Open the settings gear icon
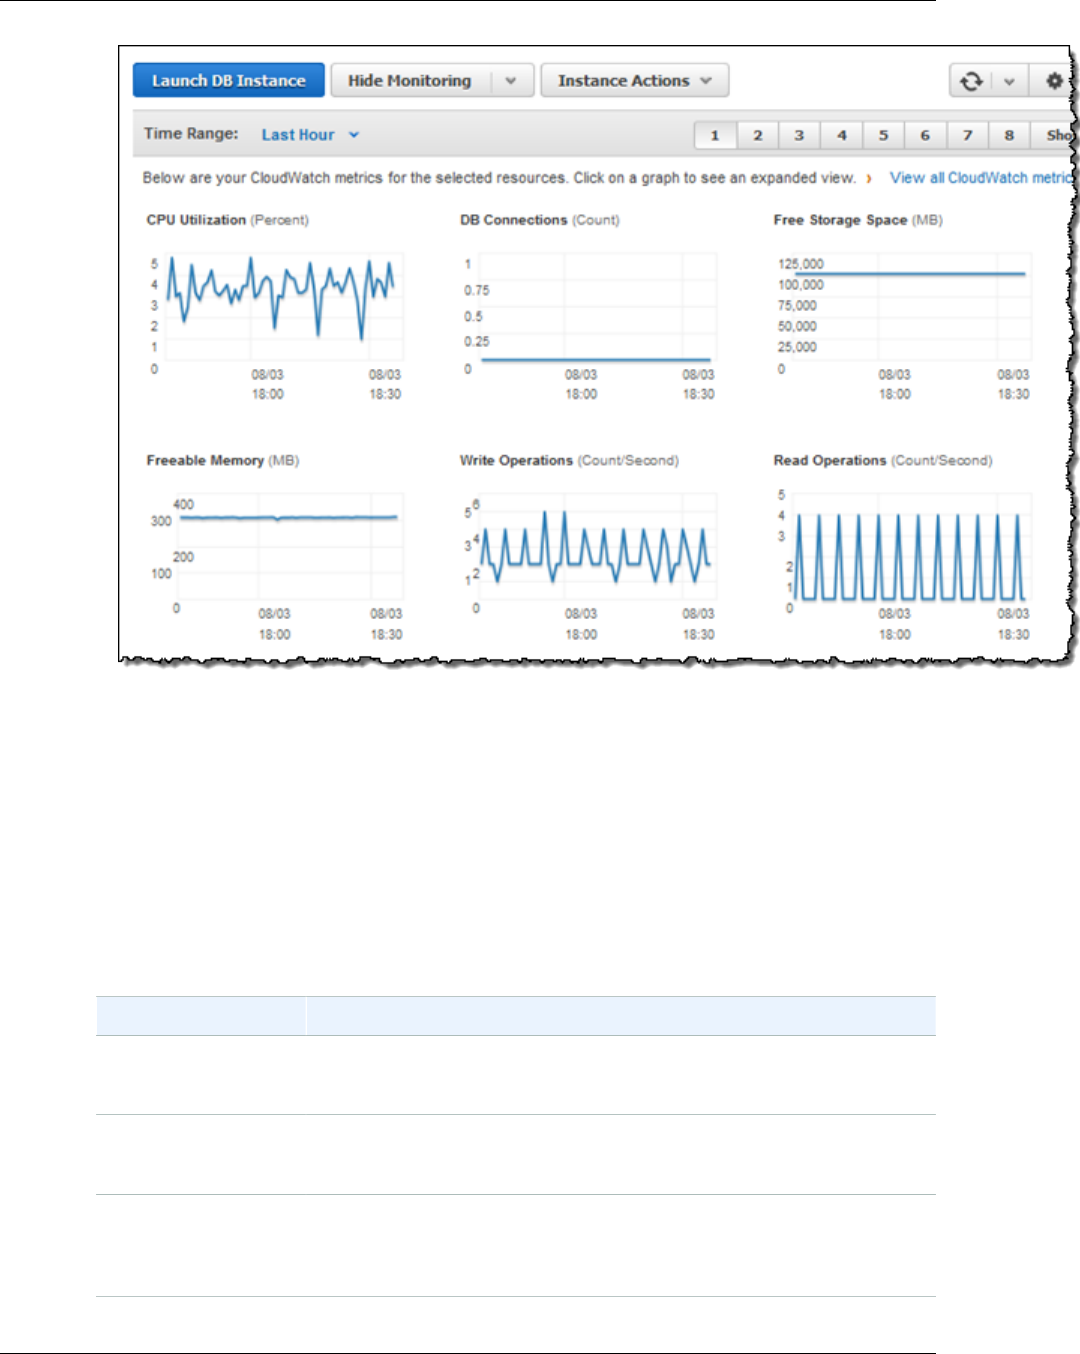The image size is (1080, 1354). click(x=1053, y=81)
